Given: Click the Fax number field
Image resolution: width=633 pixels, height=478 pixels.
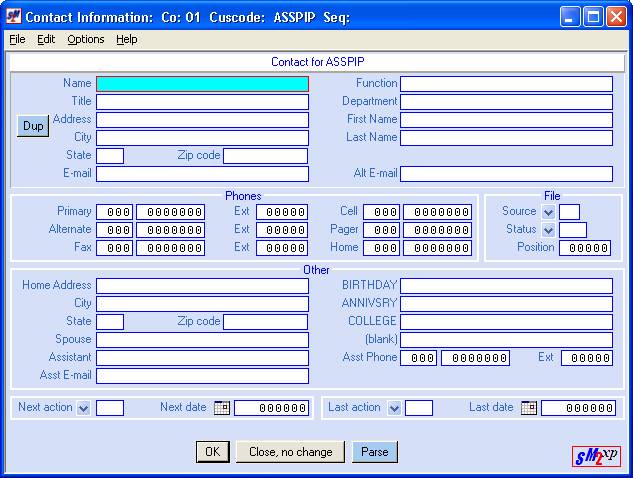Looking at the screenshot, I should point(170,248).
